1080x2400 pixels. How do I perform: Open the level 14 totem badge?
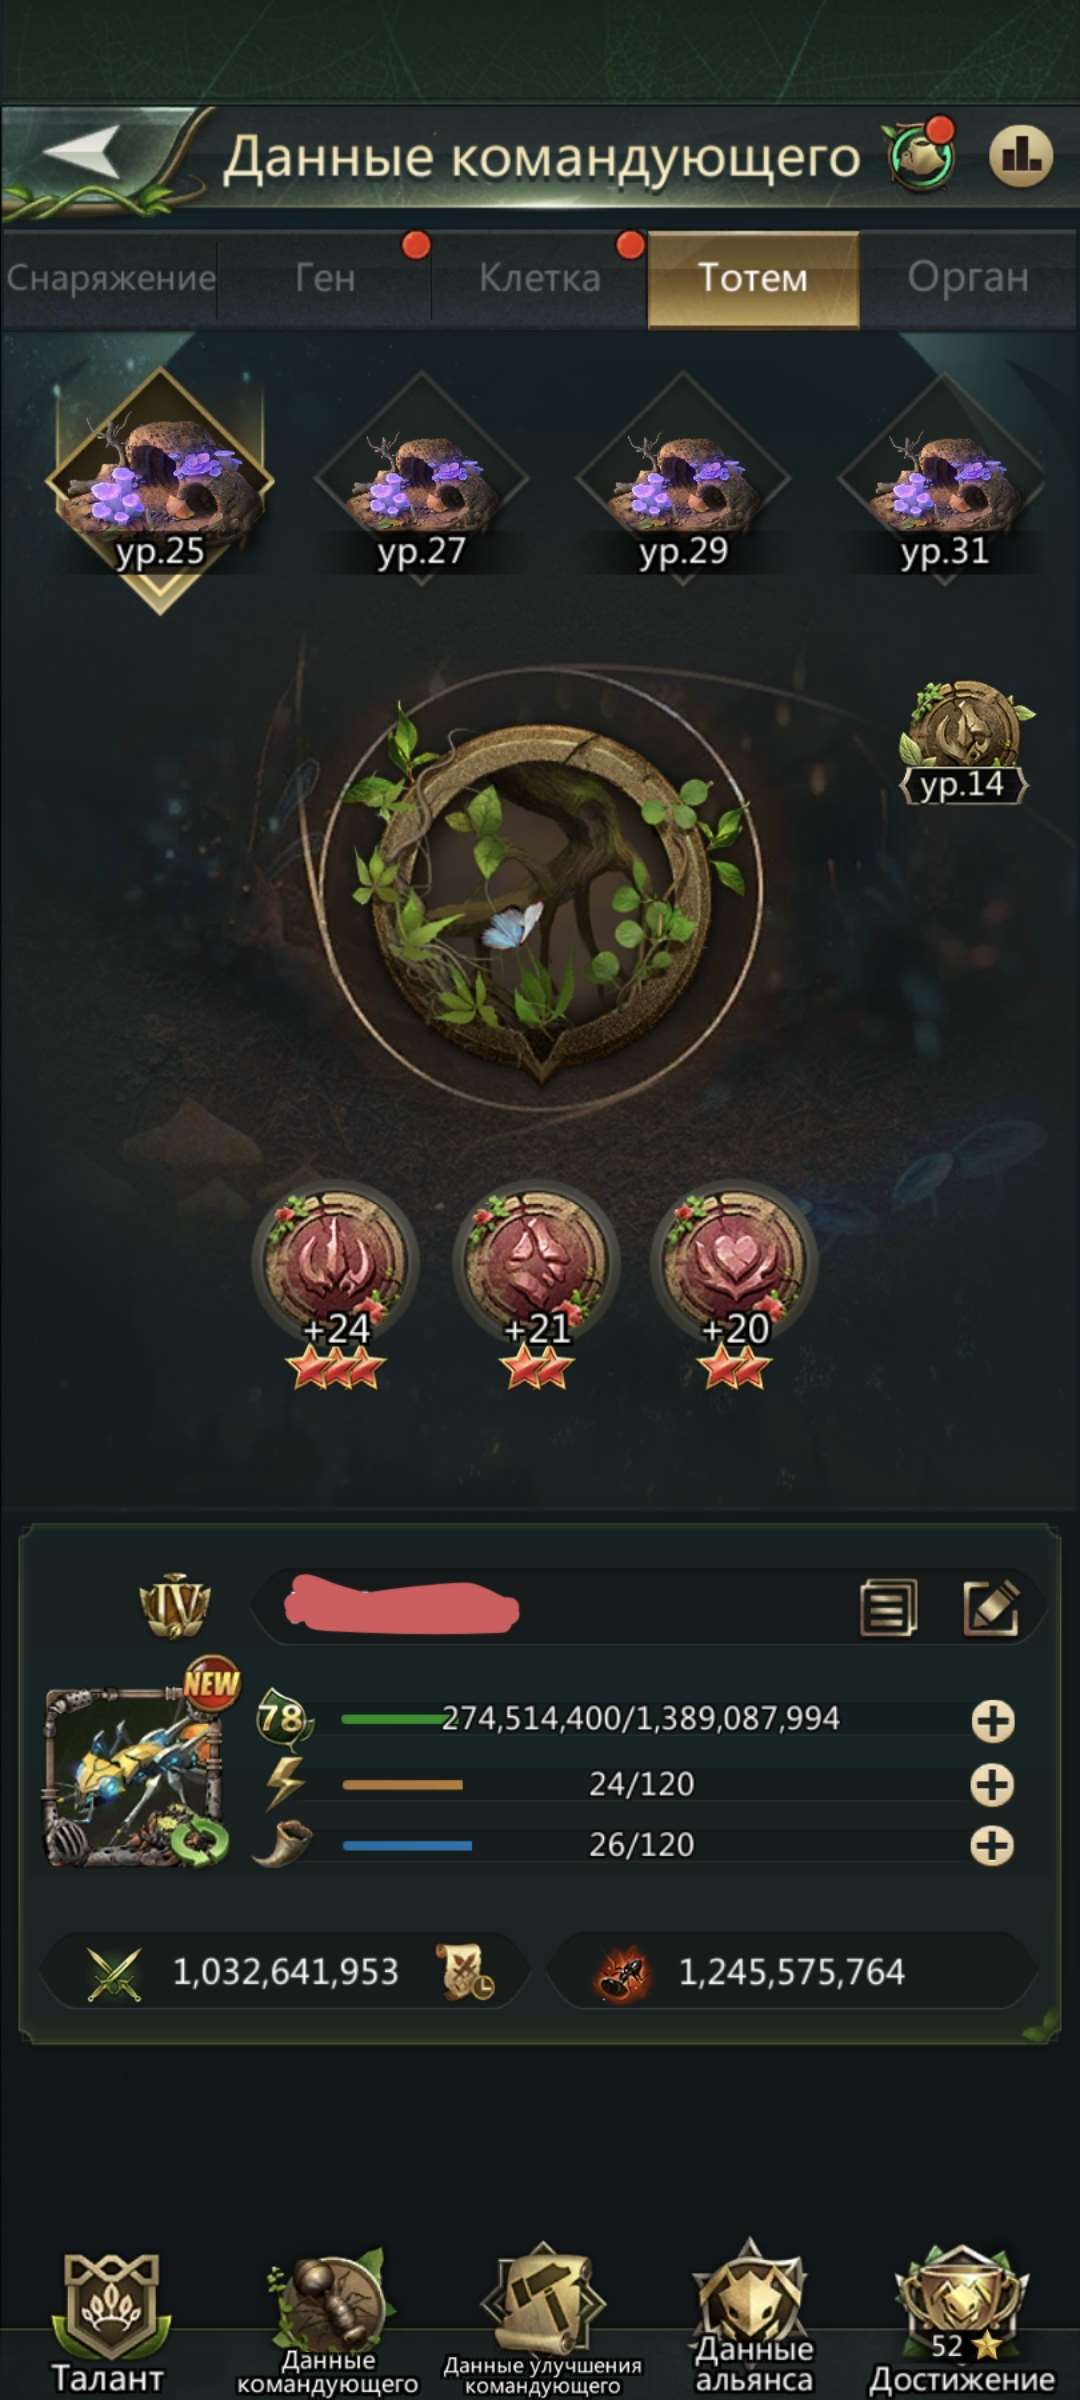coord(964,742)
